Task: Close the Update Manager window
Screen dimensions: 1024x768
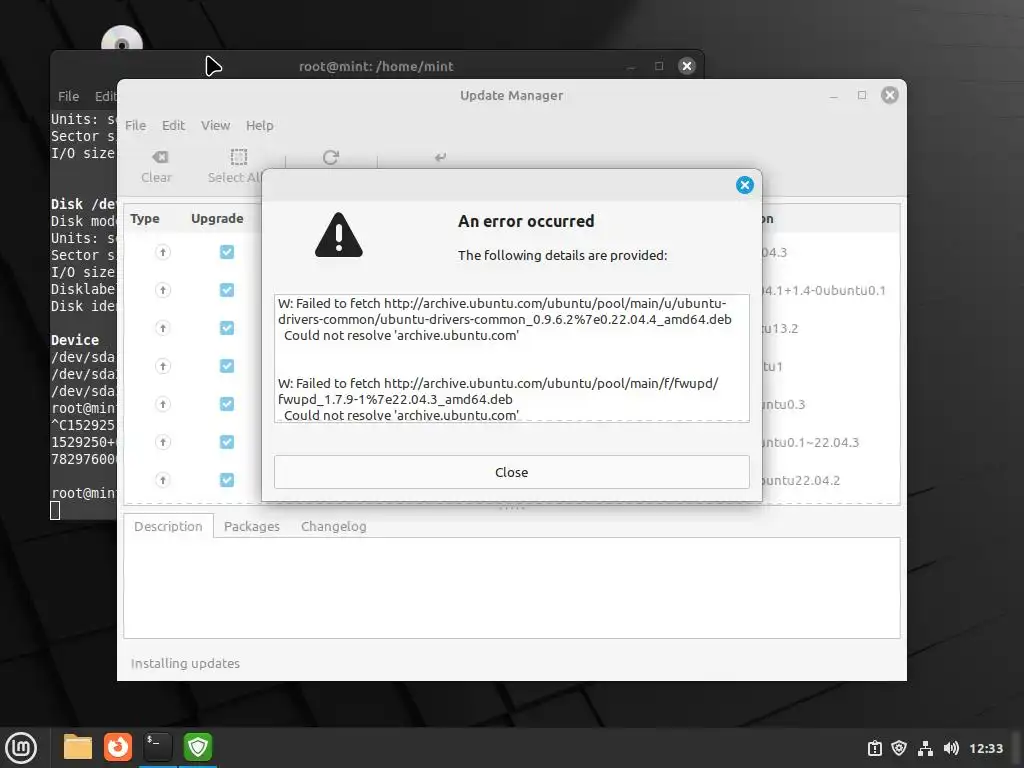Action: [x=889, y=95]
